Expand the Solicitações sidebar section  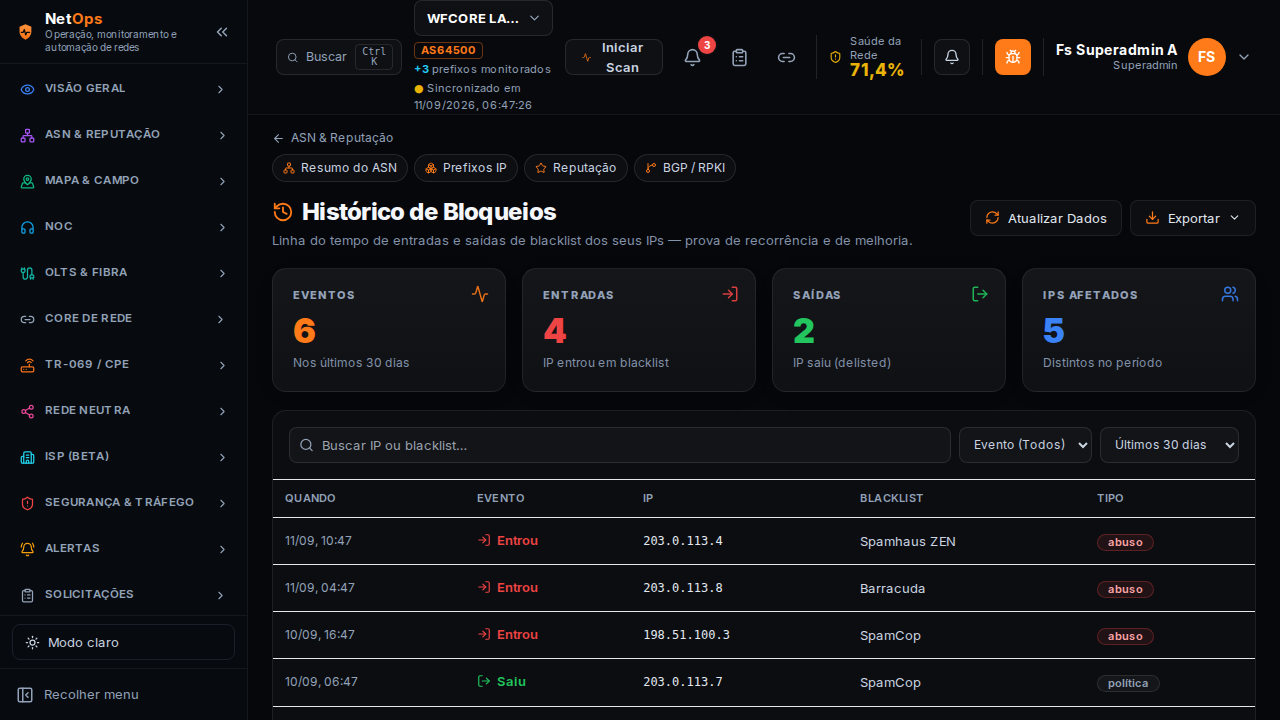pyautogui.click(x=123, y=595)
